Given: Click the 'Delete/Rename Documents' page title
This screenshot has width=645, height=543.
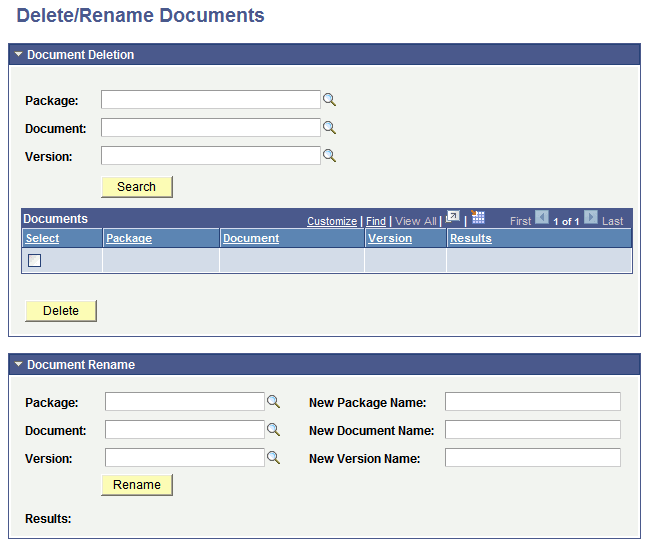Looking at the screenshot, I should click(140, 16).
